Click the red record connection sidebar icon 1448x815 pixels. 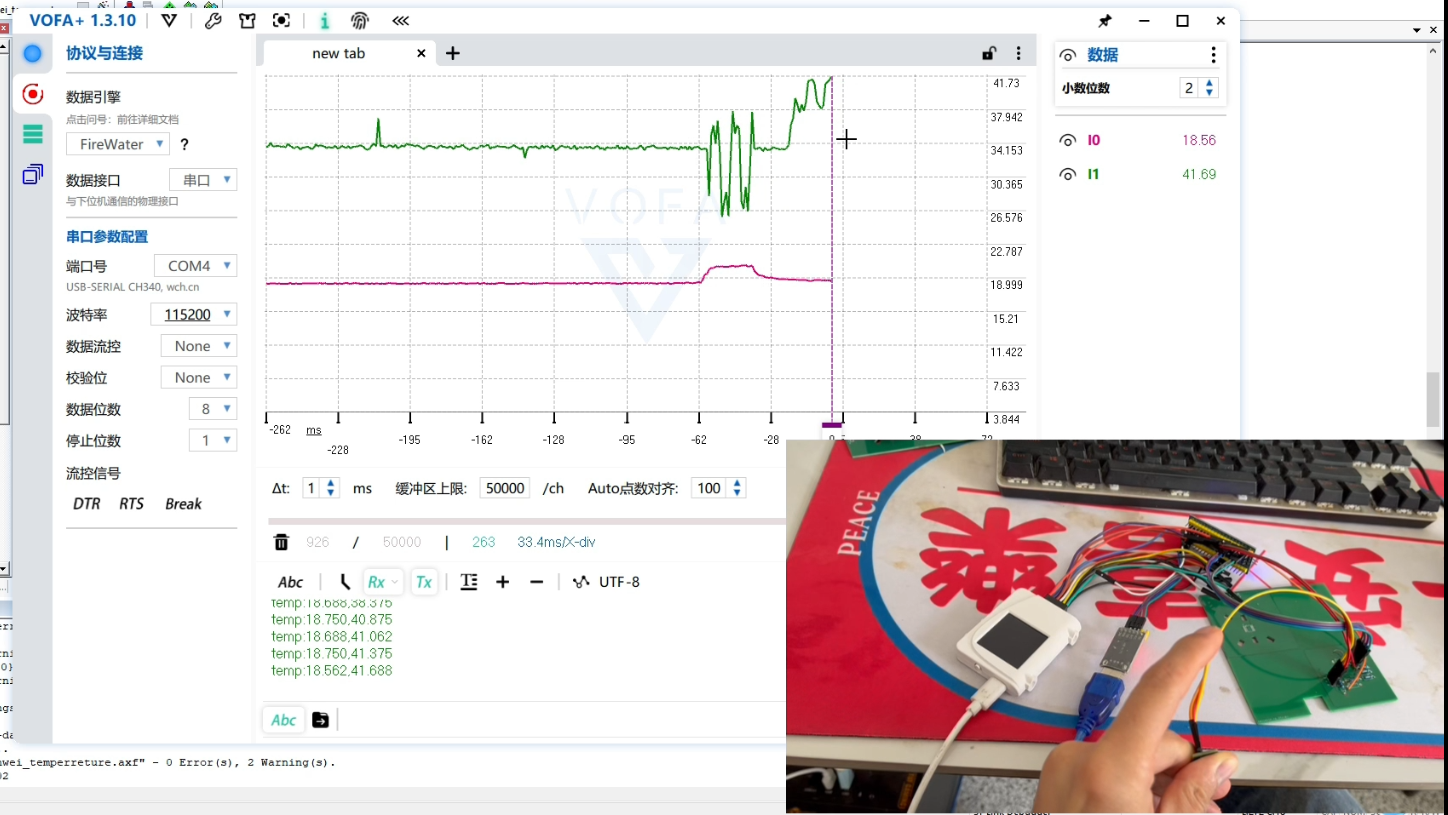pyautogui.click(x=33, y=94)
